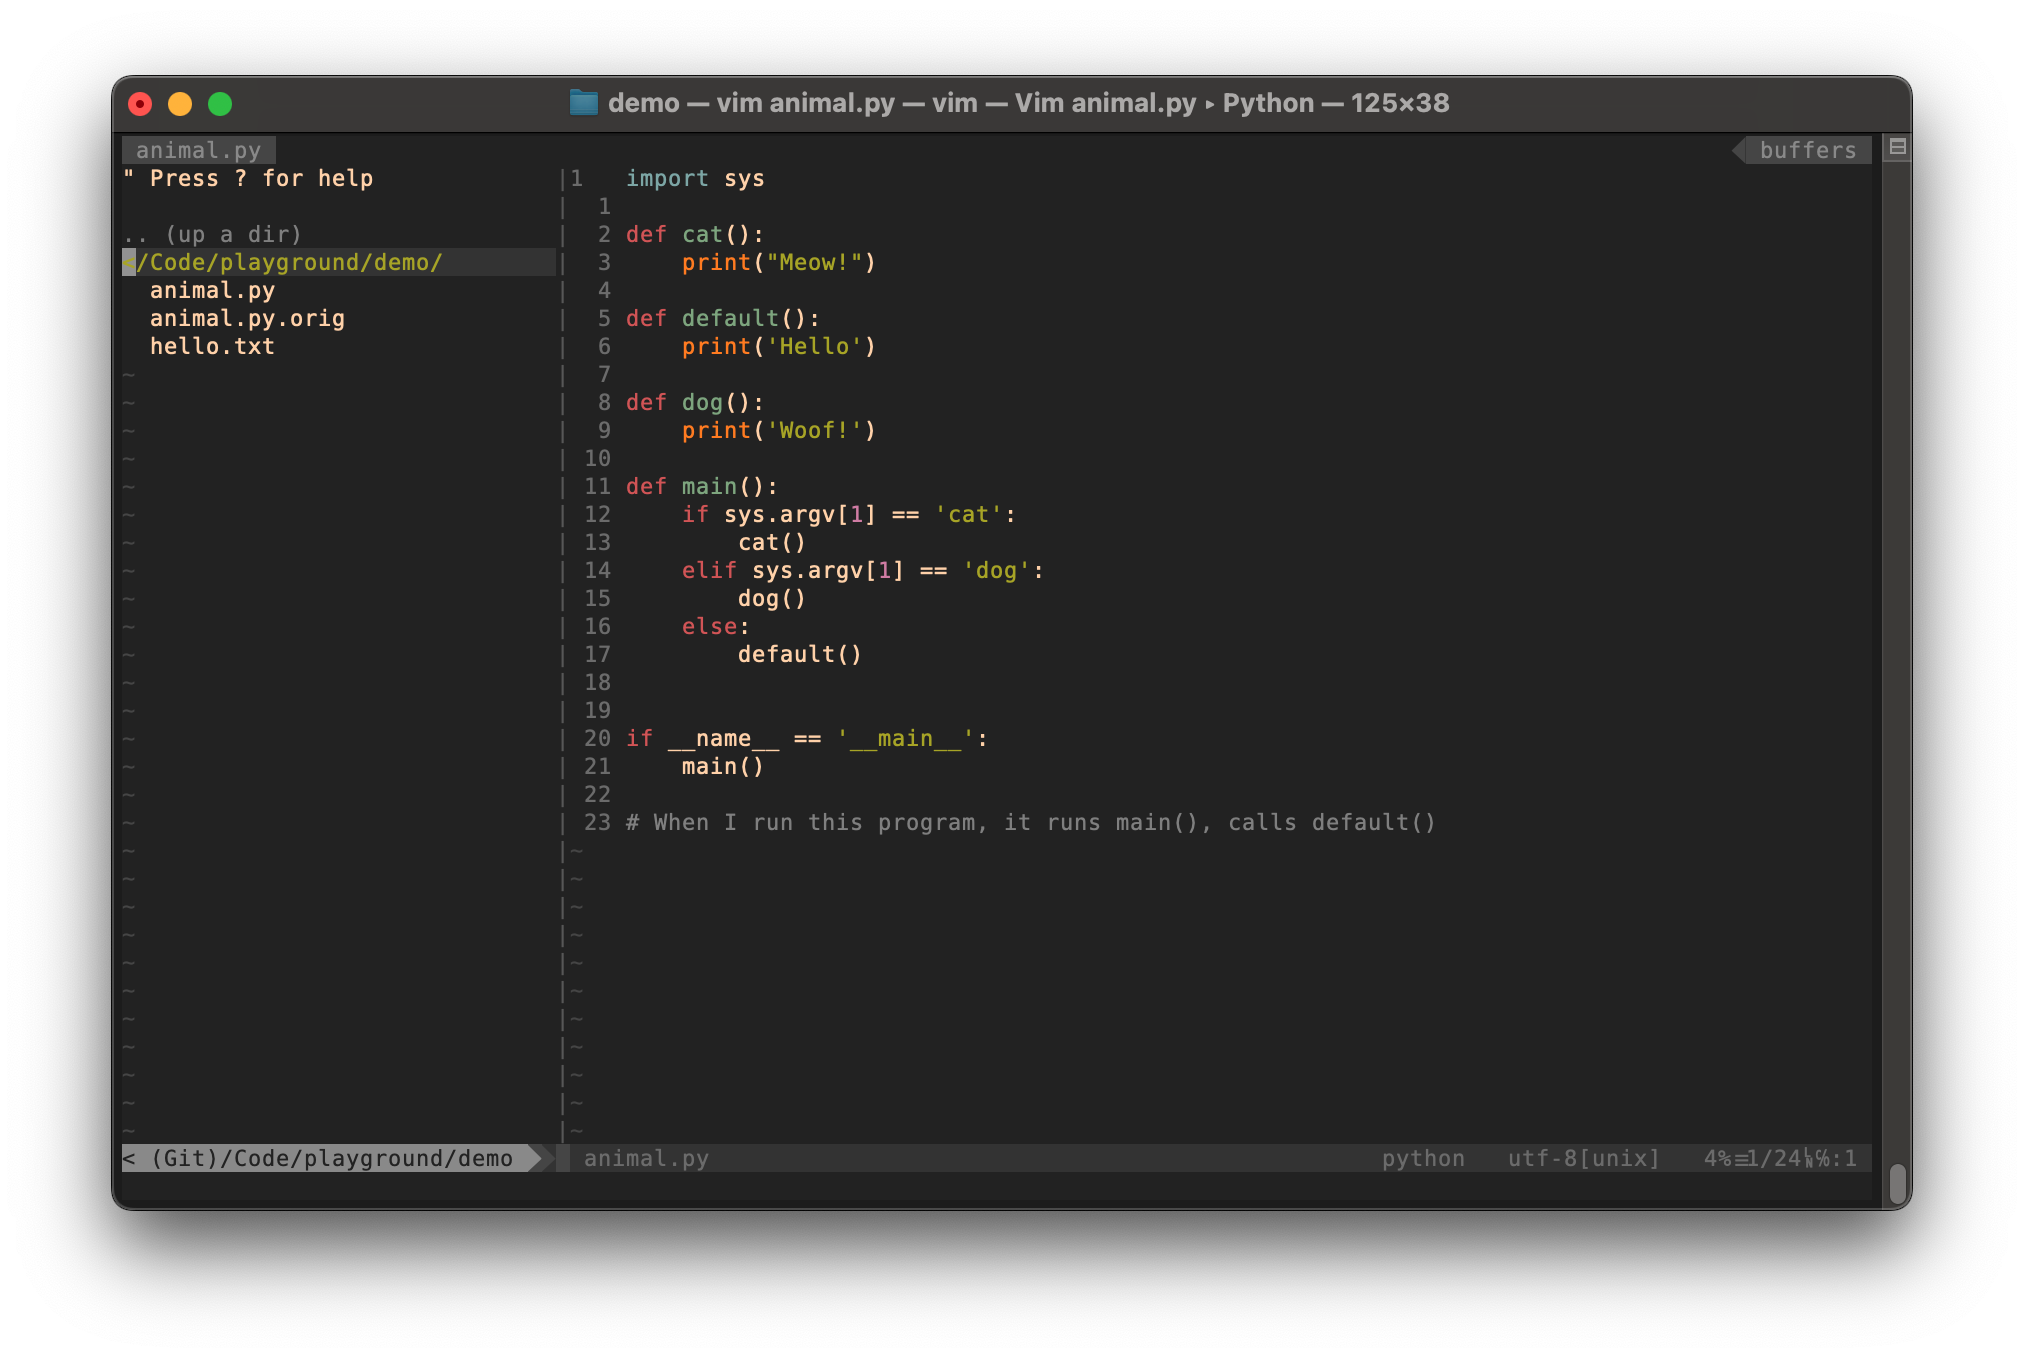Click the cat() call on line 13
Screen dimensions: 2024x1358
coord(772,542)
